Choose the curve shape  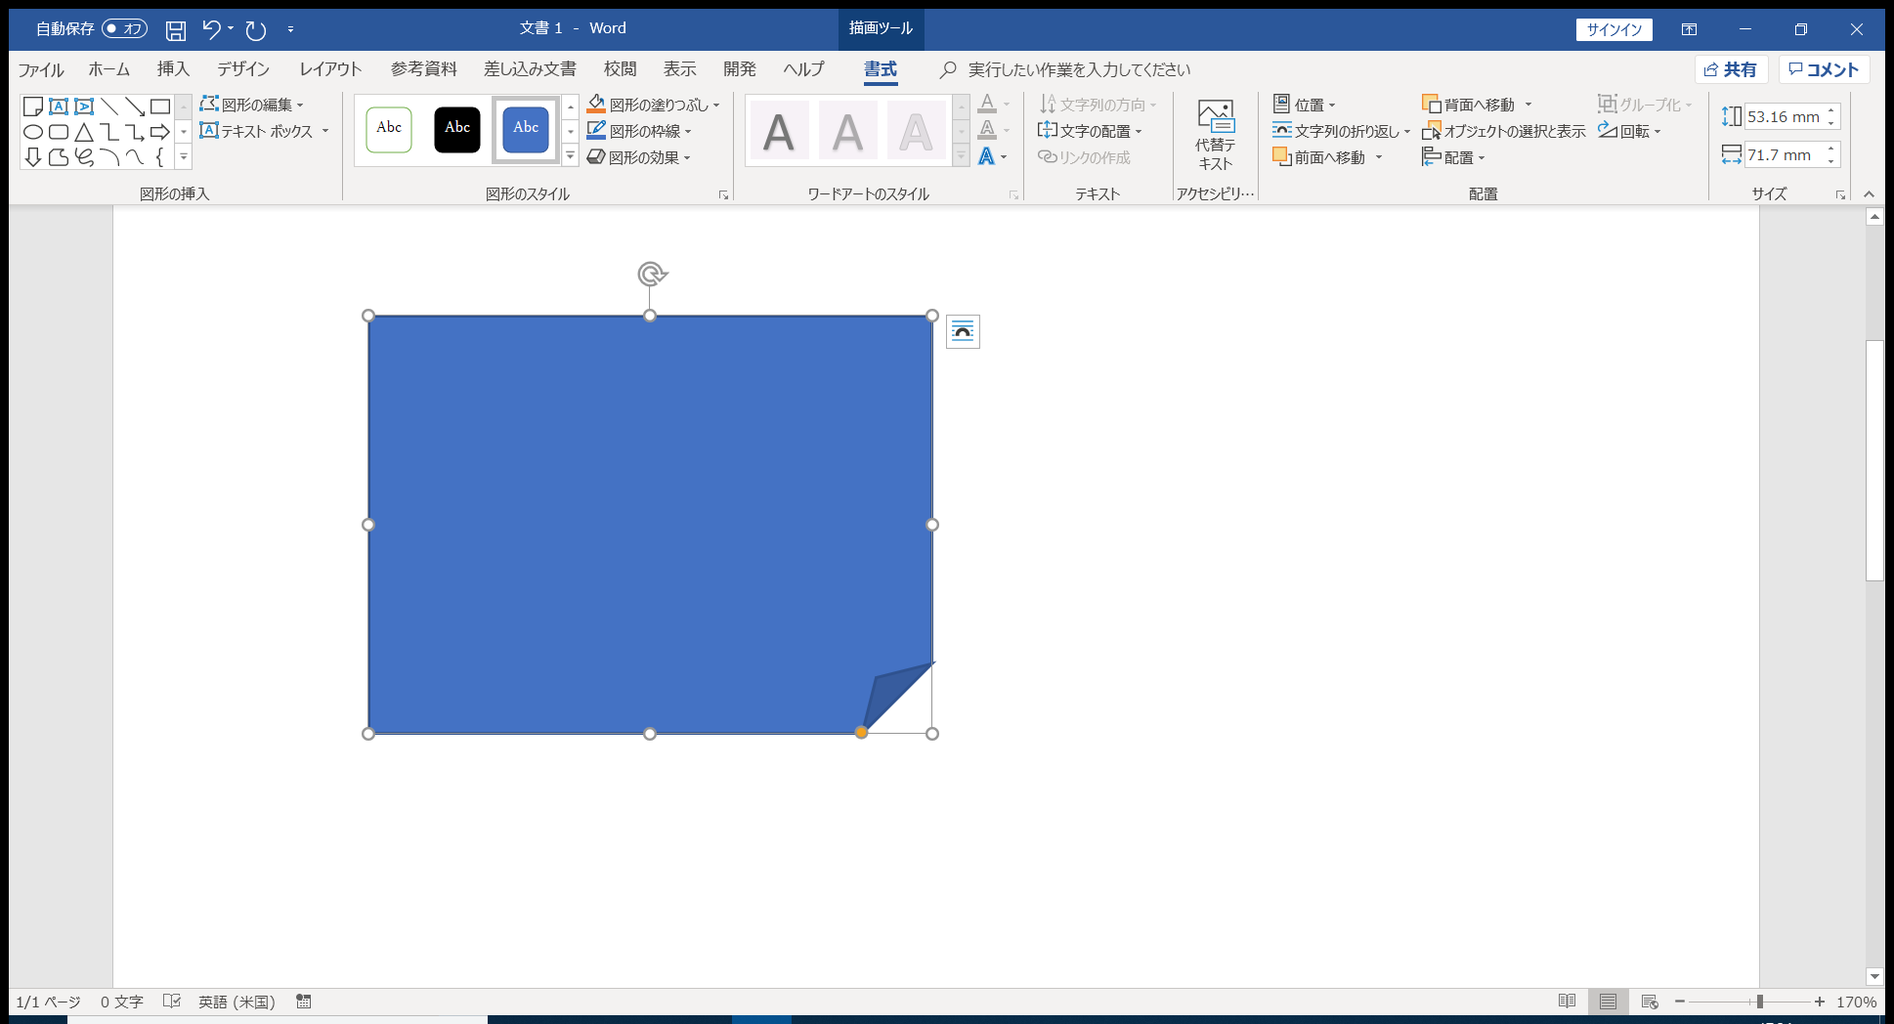[x=135, y=157]
